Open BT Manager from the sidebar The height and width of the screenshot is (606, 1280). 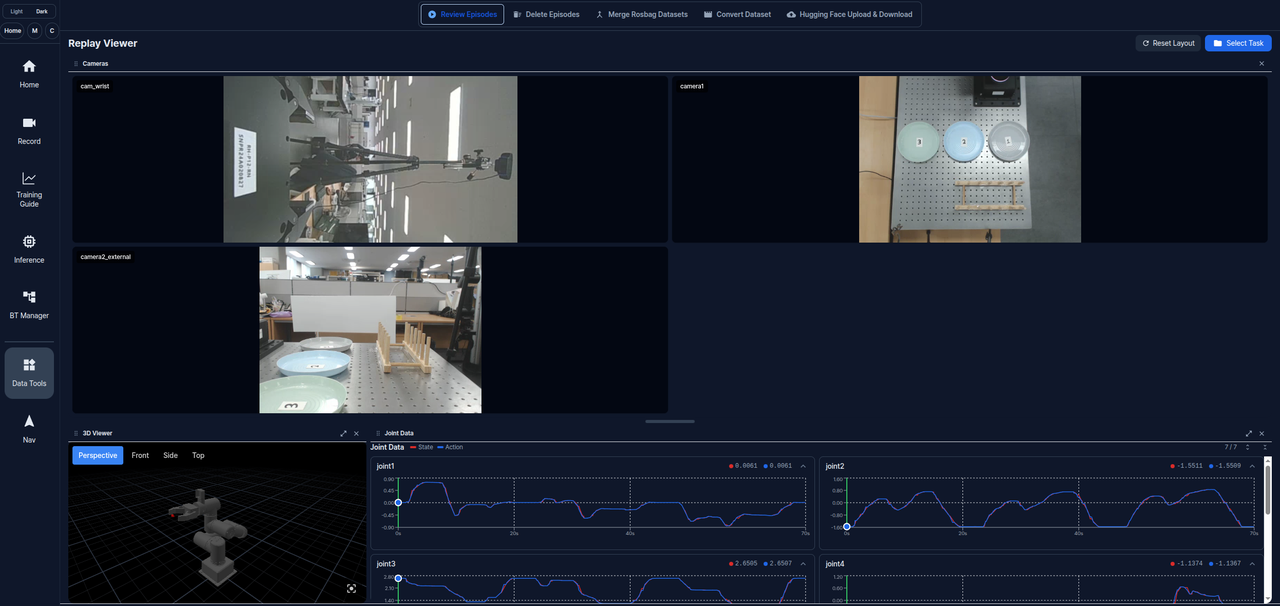29,305
